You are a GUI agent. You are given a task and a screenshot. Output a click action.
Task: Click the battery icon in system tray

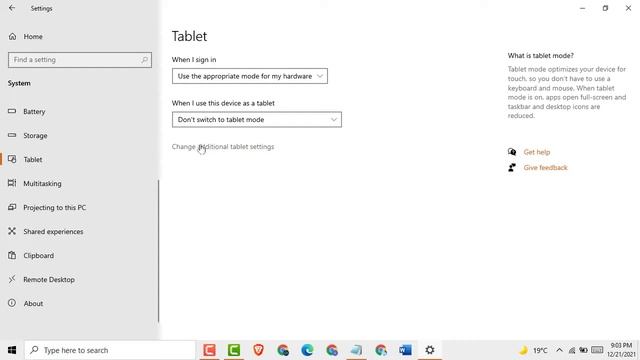coord(583,350)
